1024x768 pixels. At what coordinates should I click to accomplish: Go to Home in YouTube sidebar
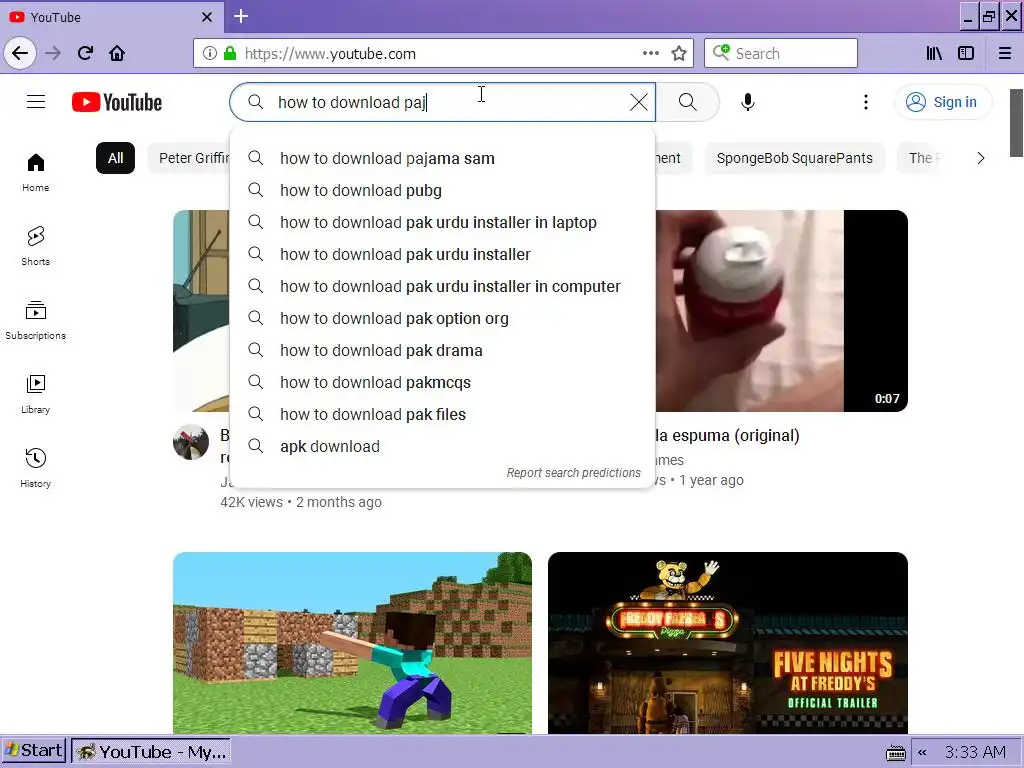point(36,172)
